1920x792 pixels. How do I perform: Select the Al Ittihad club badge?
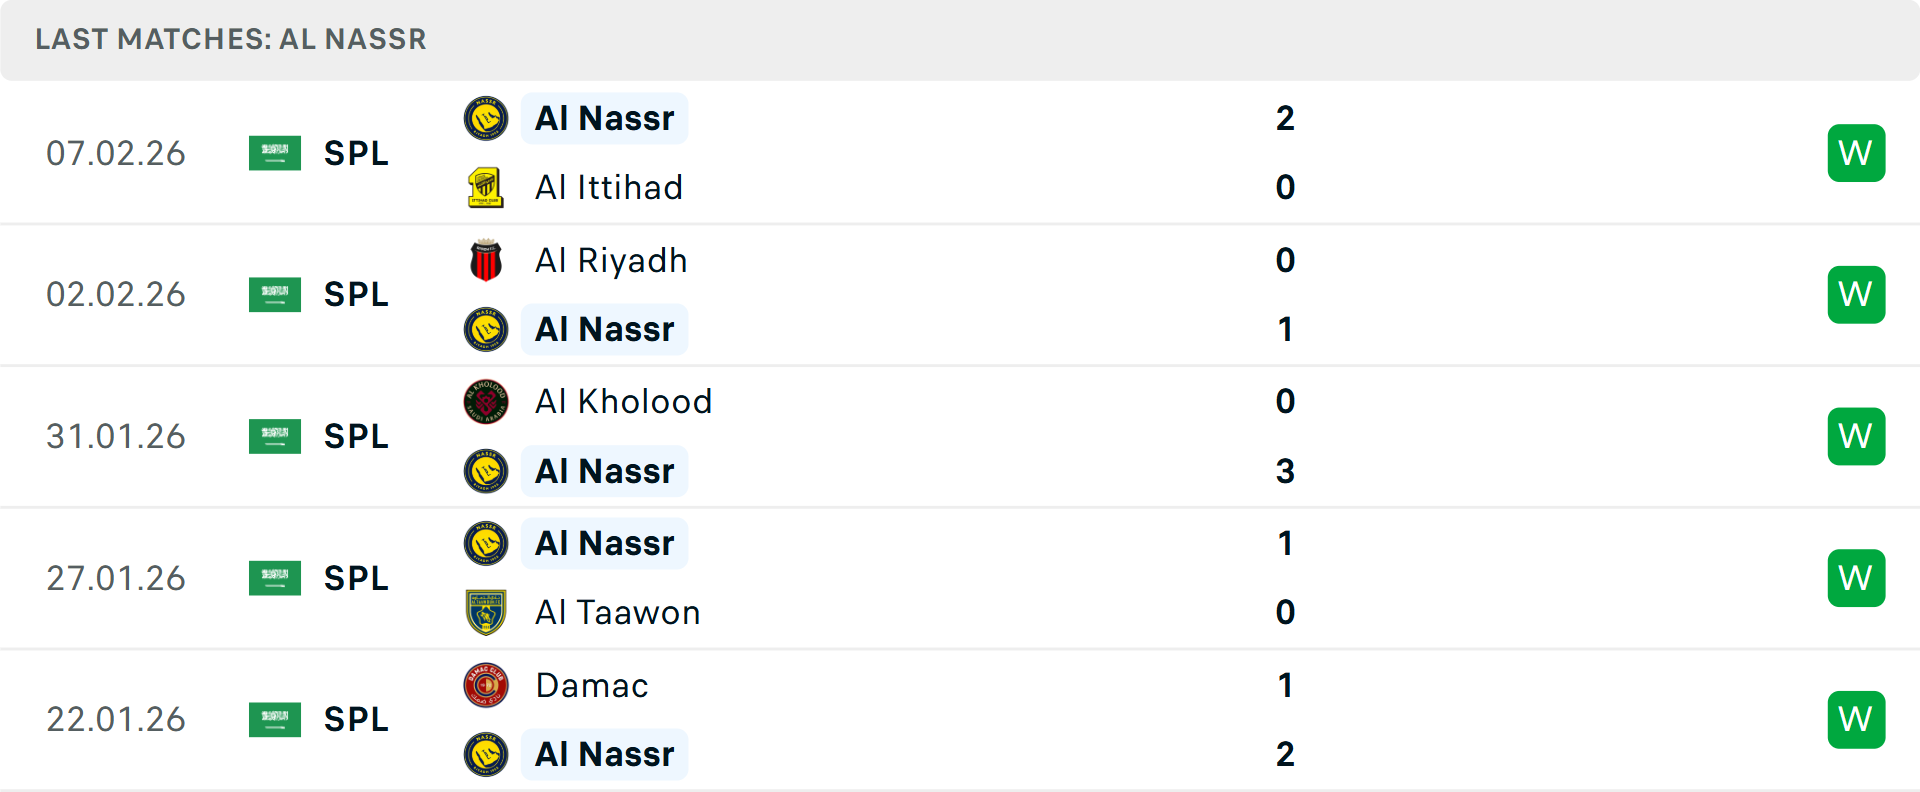pyautogui.click(x=485, y=187)
